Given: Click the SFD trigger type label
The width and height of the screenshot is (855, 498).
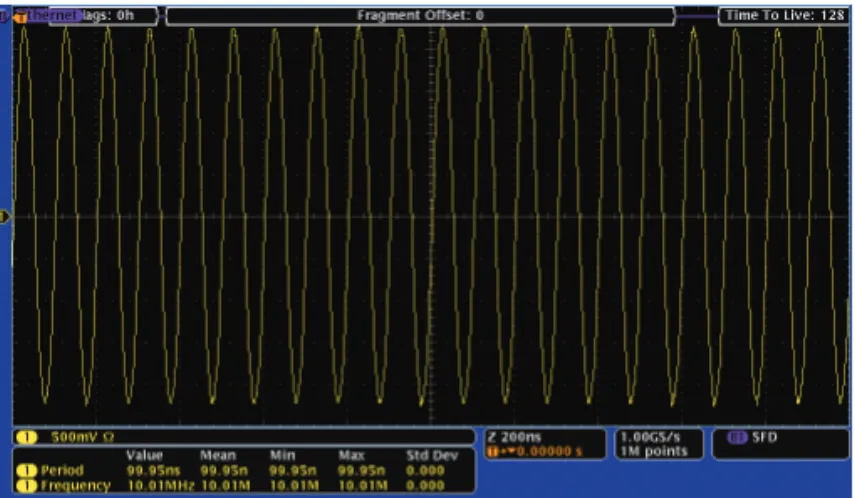Looking at the screenshot, I should tap(764, 437).
